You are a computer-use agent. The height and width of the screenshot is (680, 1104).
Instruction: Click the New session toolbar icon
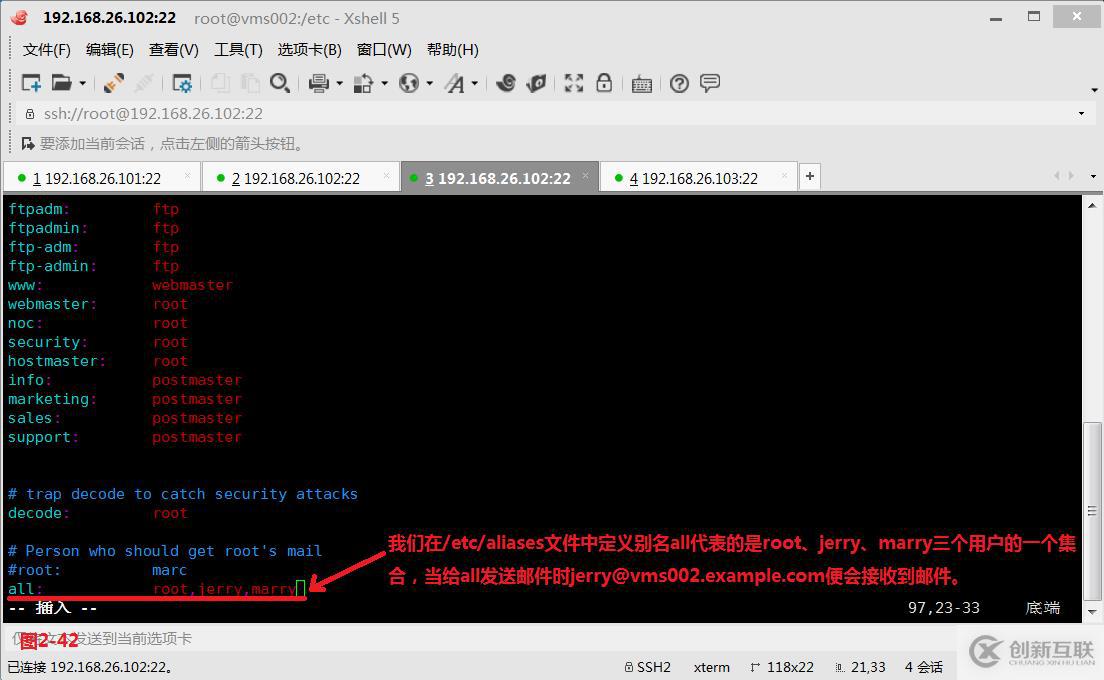[31, 84]
